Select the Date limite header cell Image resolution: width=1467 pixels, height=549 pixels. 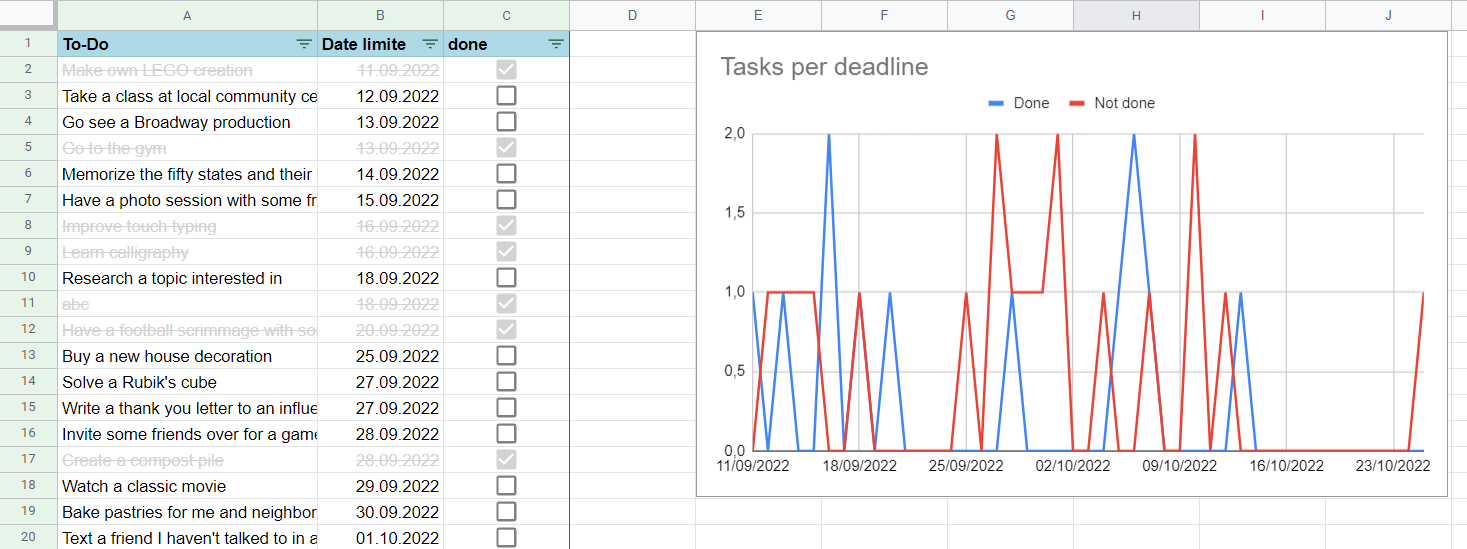click(x=381, y=44)
